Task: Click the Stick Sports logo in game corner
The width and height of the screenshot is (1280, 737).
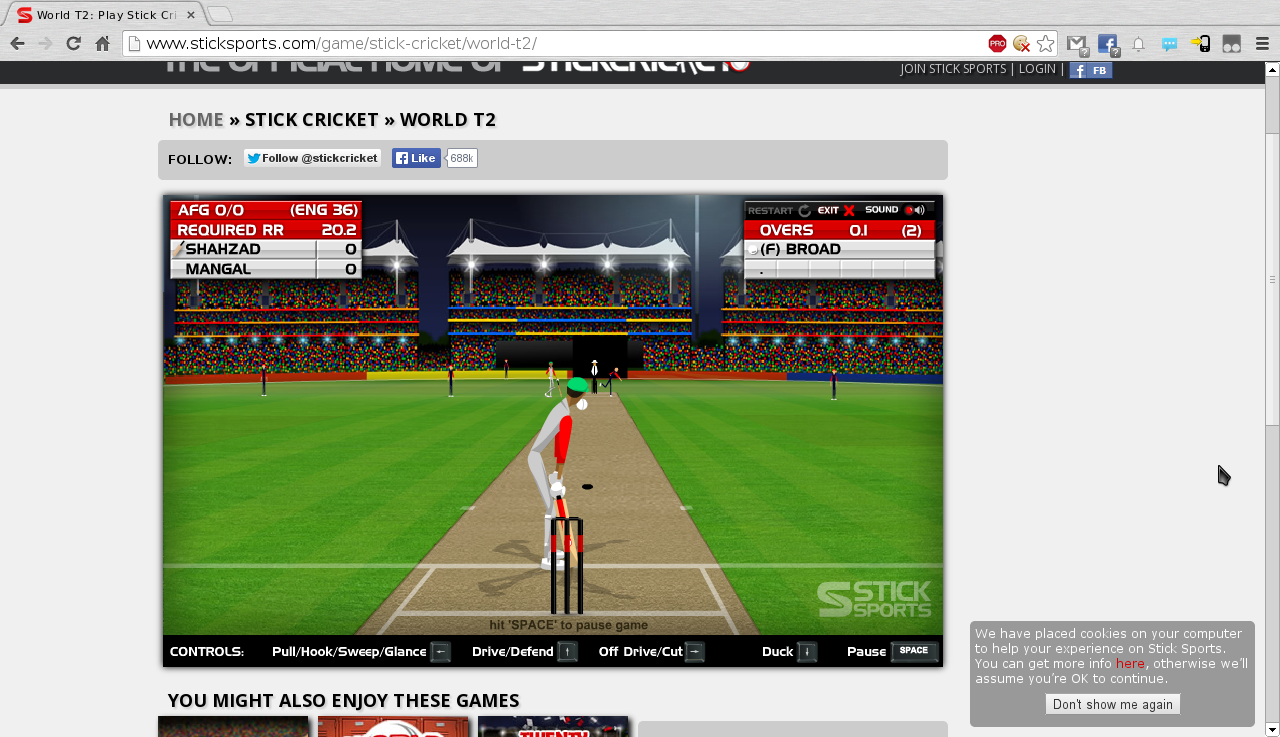Action: tap(873, 599)
